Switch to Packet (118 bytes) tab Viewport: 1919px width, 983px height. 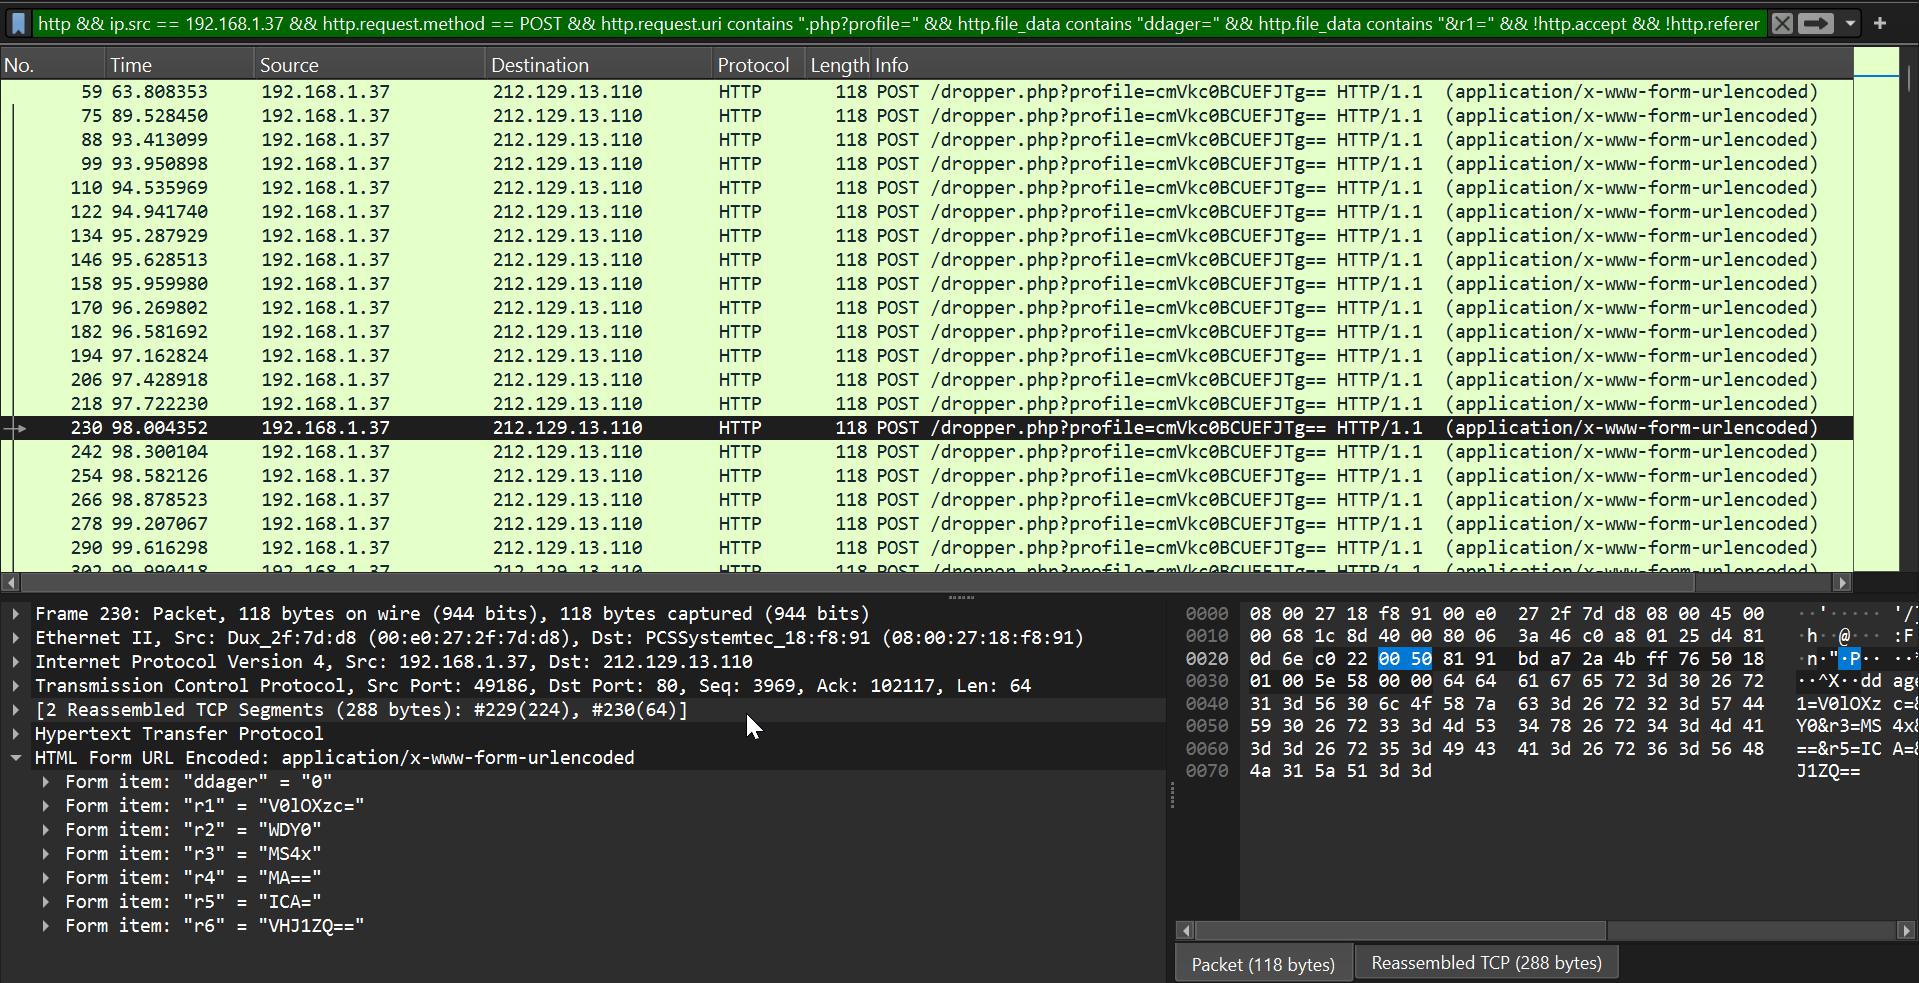click(x=1263, y=964)
